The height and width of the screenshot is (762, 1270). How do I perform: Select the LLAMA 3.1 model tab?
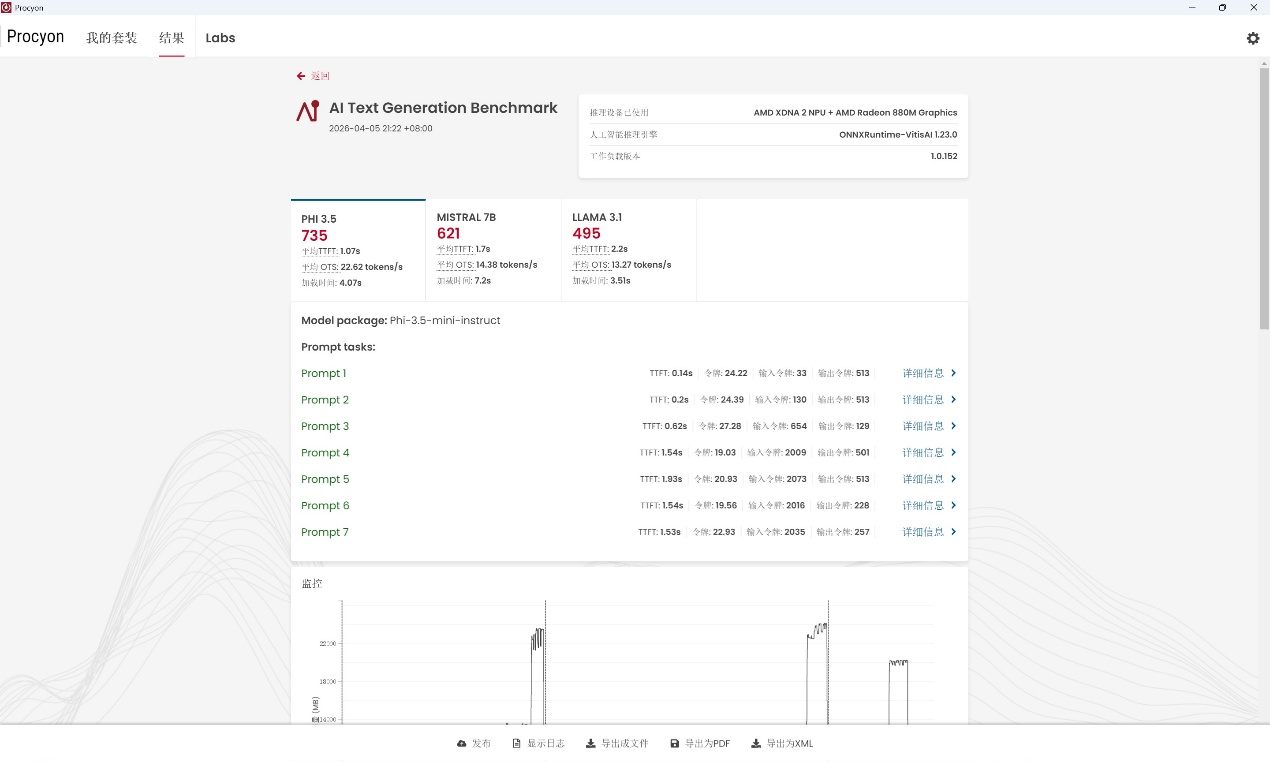(629, 250)
